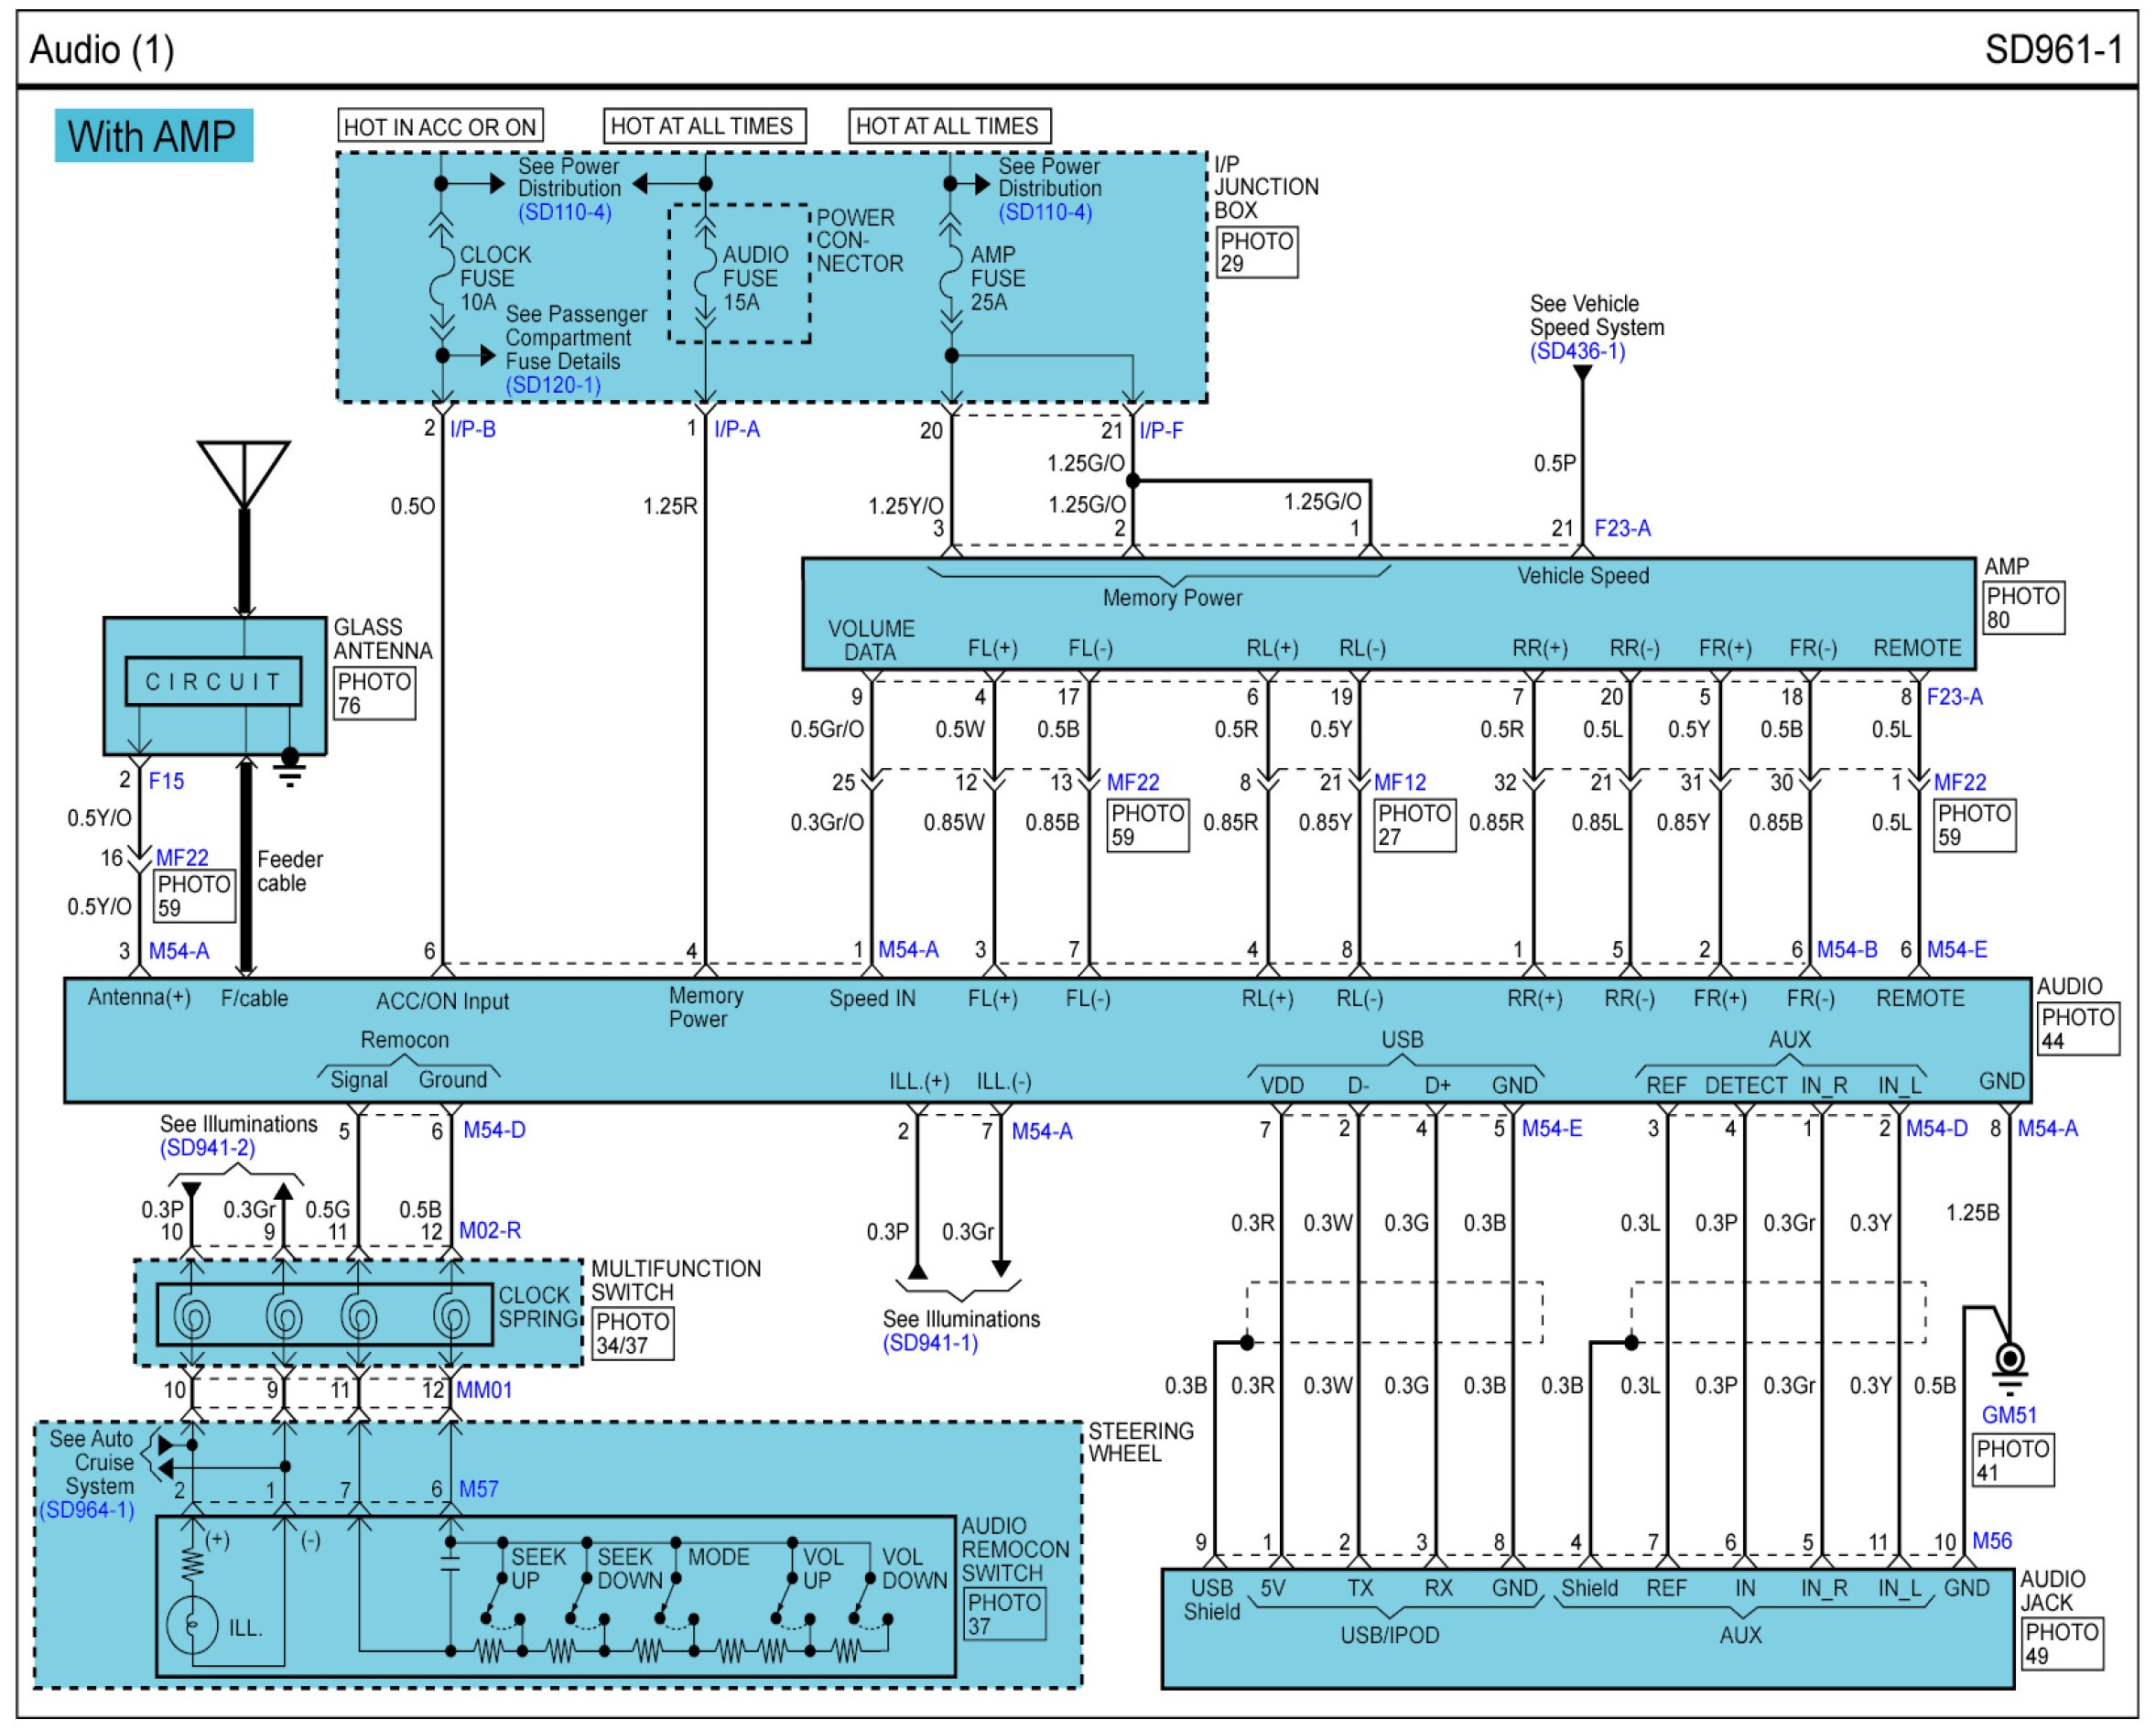Click the PHOTO 80 amp box

click(2024, 608)
